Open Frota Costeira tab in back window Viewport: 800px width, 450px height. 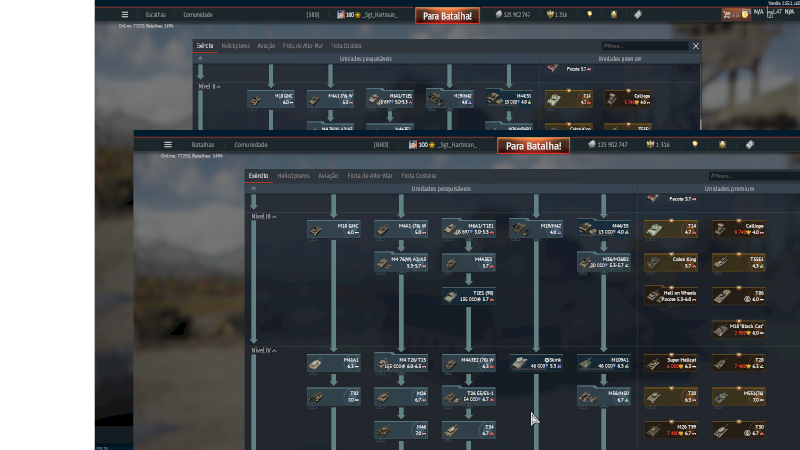tap(346, 46)
